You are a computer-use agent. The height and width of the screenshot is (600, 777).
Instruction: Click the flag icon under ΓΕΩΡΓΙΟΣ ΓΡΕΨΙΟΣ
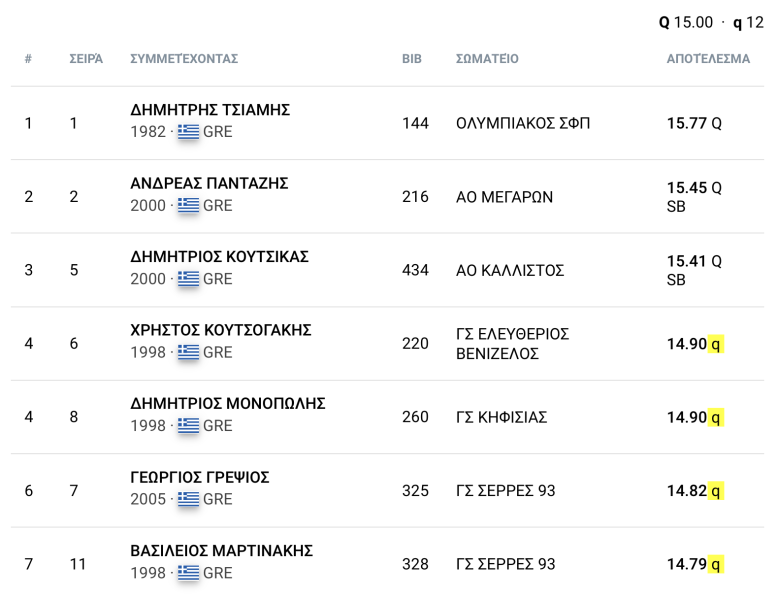click(188, 499)
